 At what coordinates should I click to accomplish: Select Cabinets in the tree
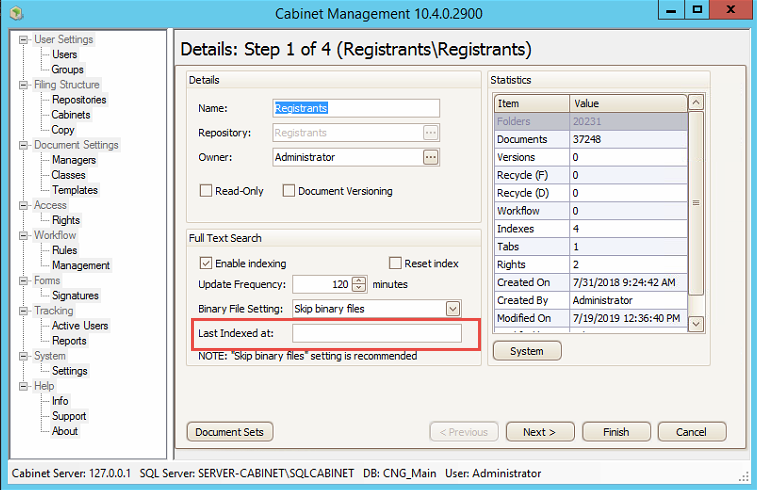71,114
